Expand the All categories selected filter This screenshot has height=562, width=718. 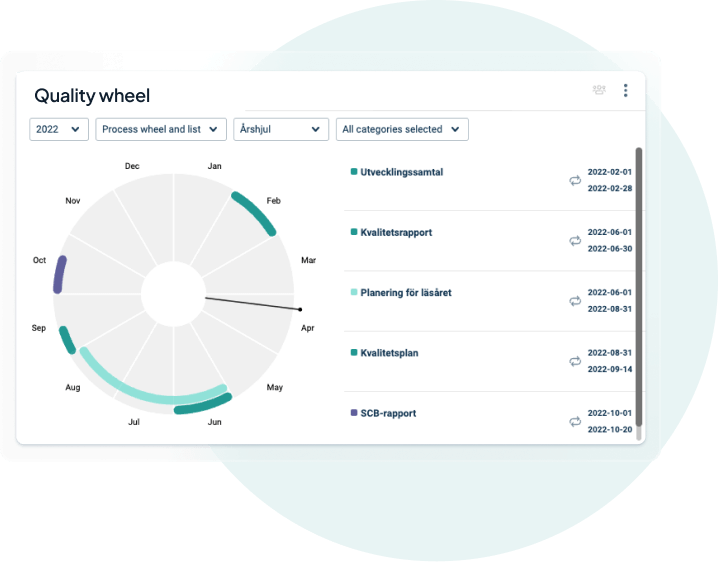(401, 129)
